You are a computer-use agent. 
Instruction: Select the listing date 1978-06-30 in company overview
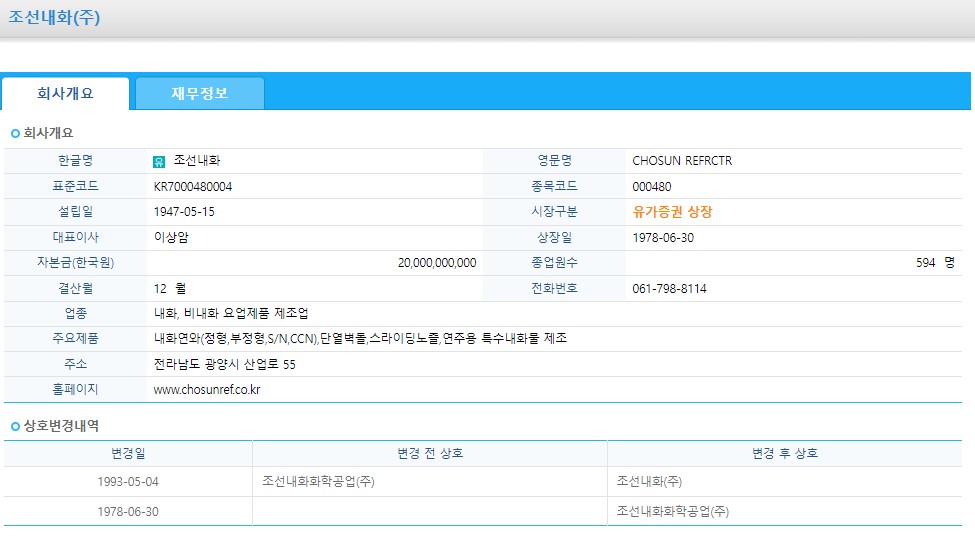(663, 238)
